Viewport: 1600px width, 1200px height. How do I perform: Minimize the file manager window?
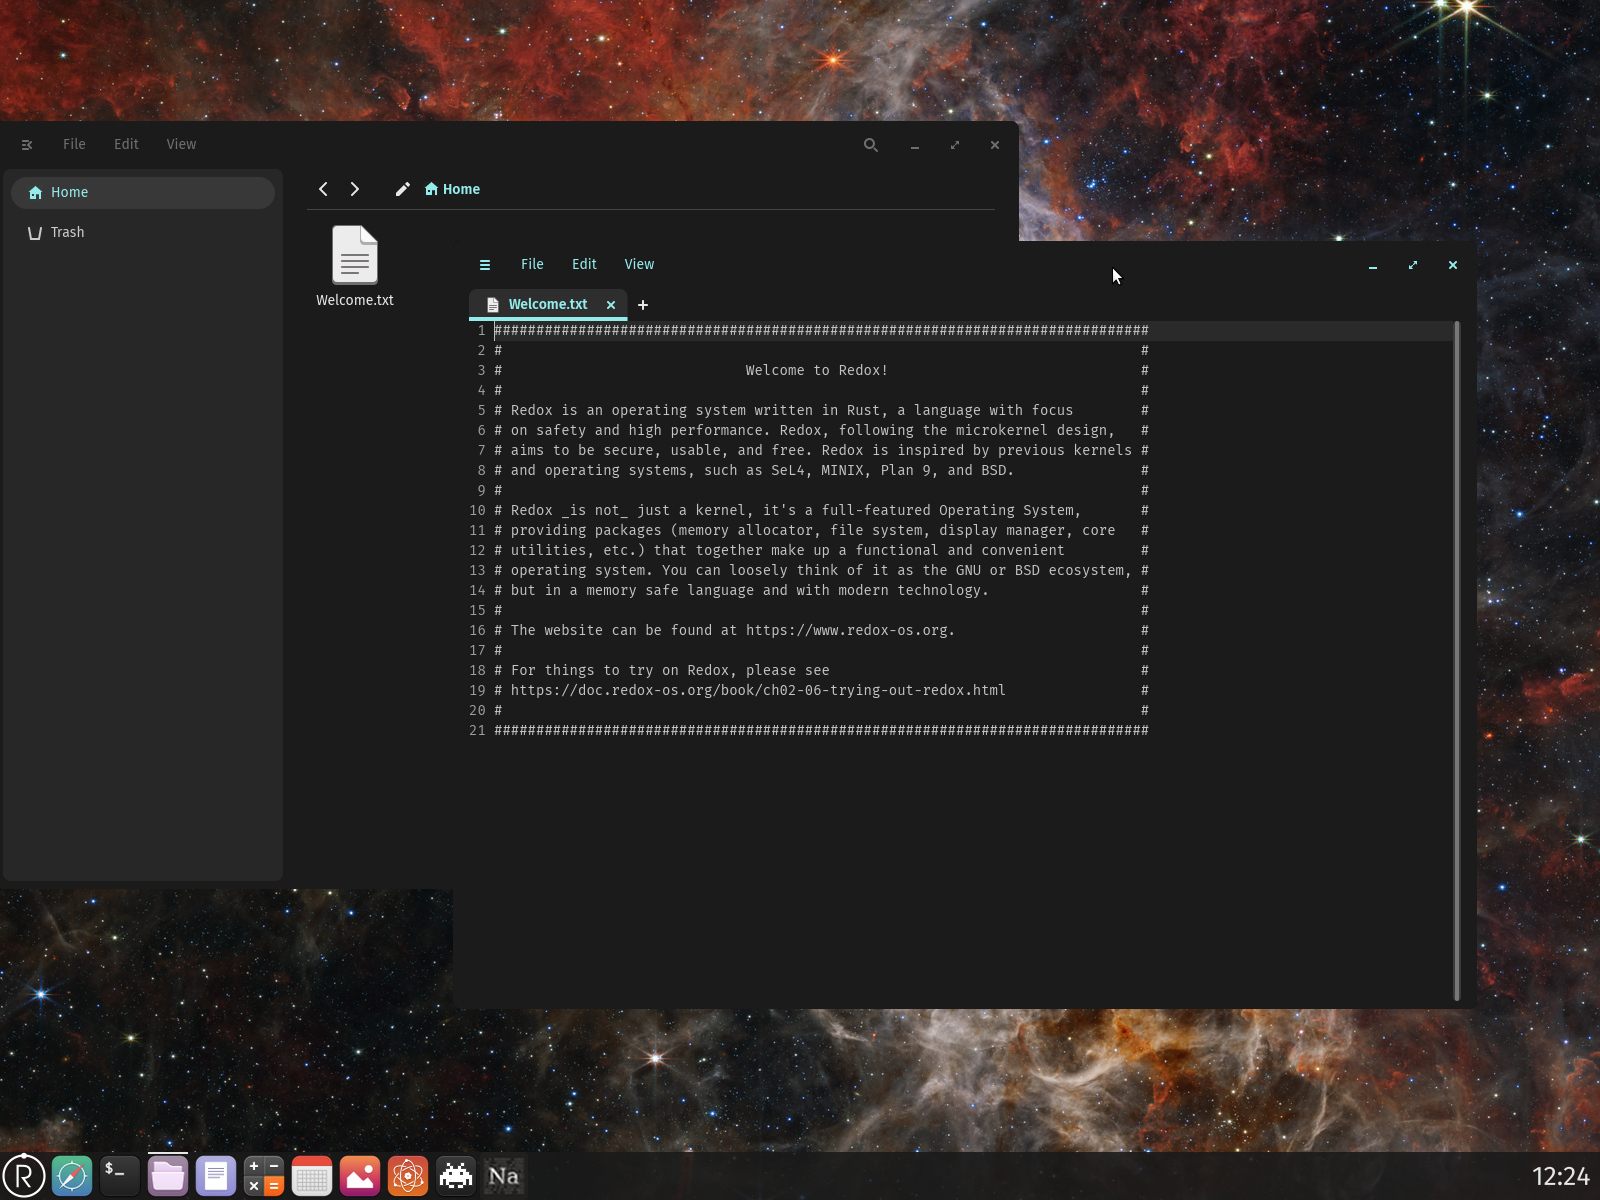[x=914, y=145]
